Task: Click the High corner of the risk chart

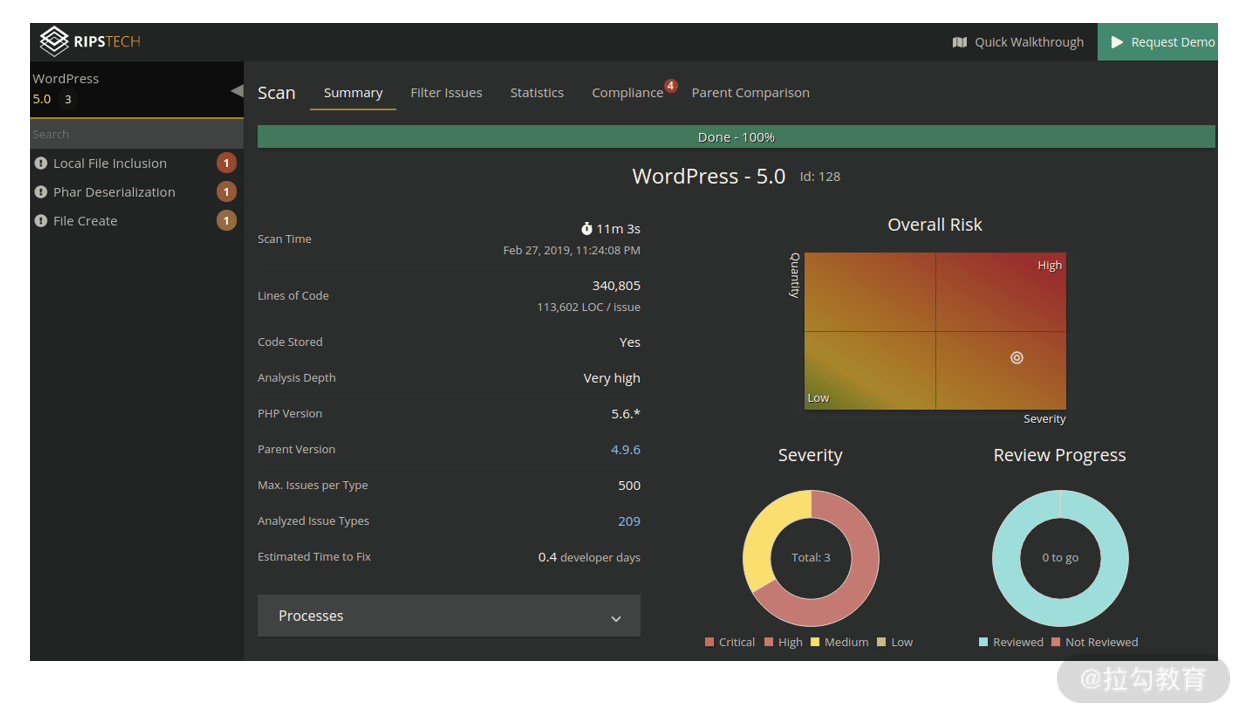Action: point(1049,266)
